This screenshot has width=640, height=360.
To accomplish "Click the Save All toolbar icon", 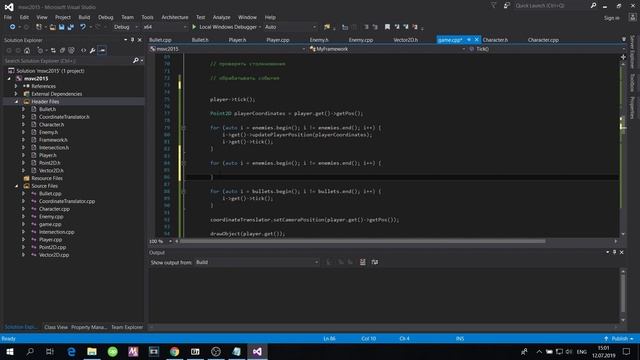I will coord(71,27).
